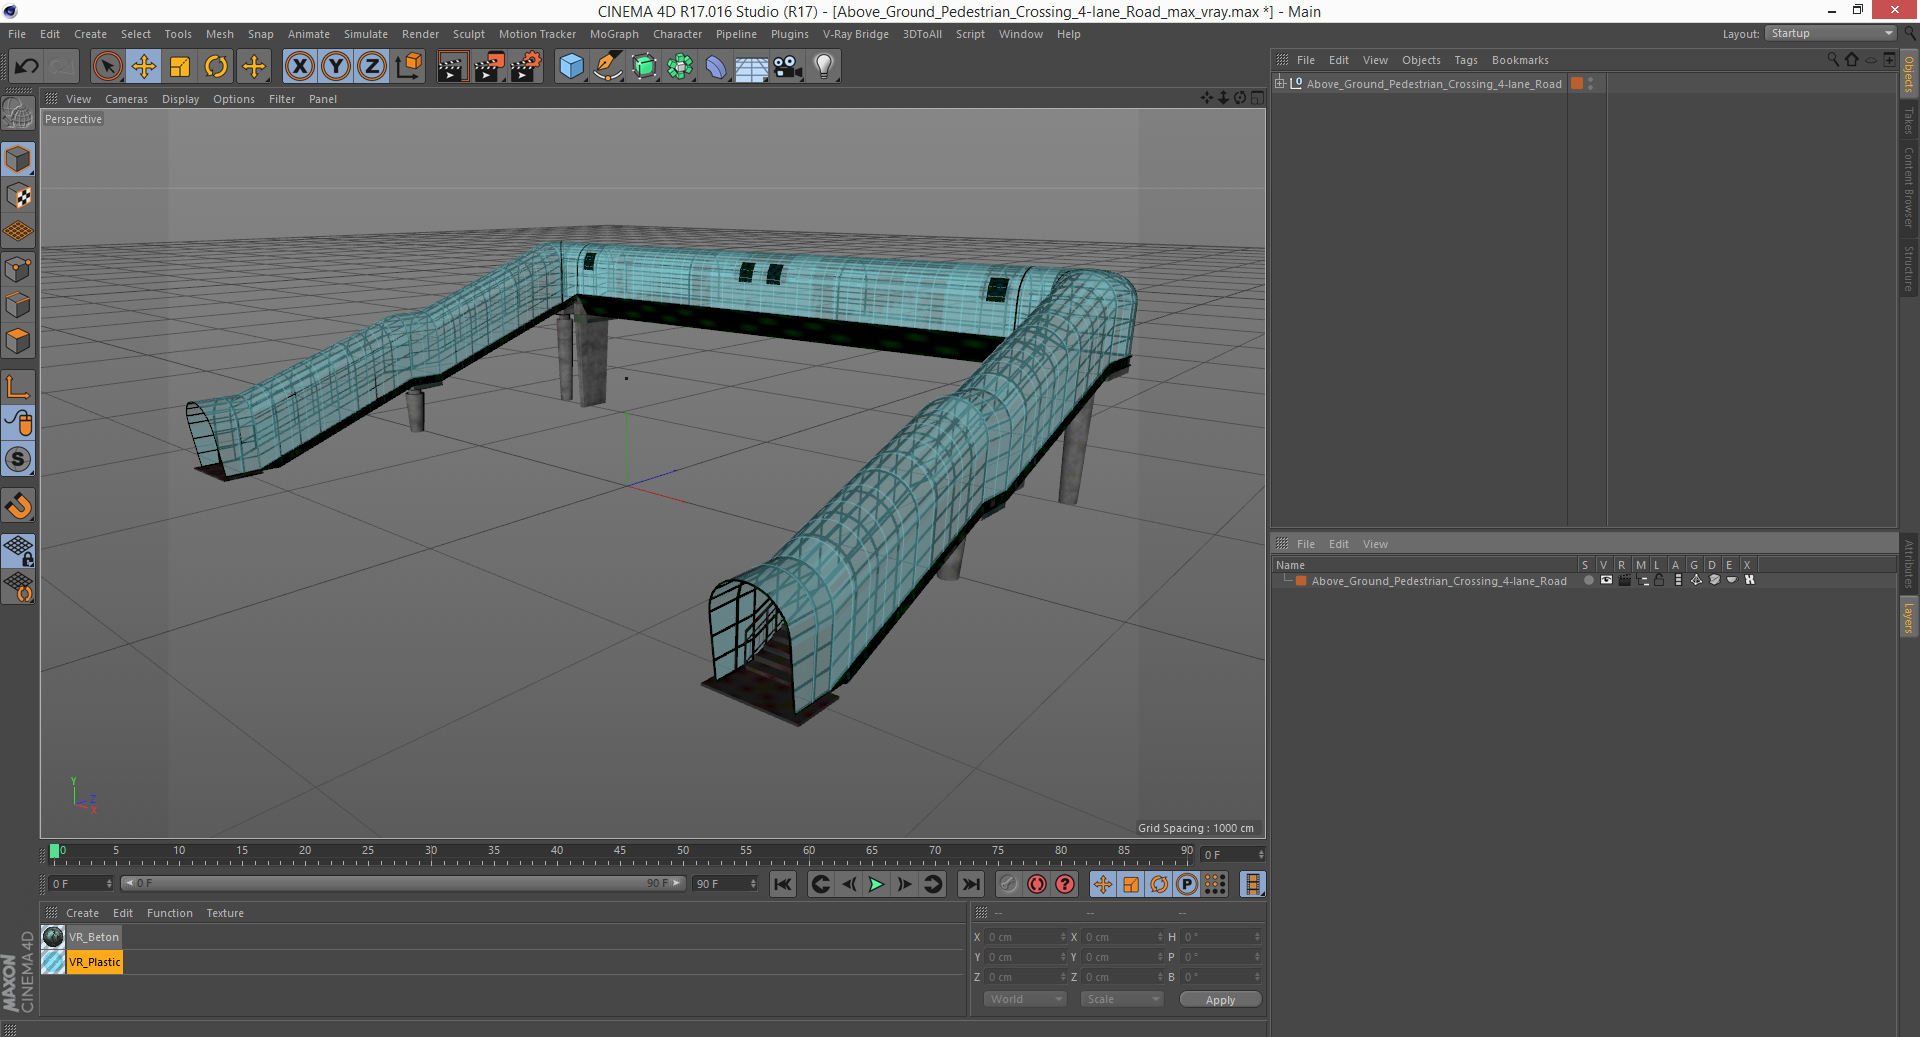The height and width of the screenshot is (1037, 1920).
Task: Toggle layer view visibility eye icon
Action: 1606,580
